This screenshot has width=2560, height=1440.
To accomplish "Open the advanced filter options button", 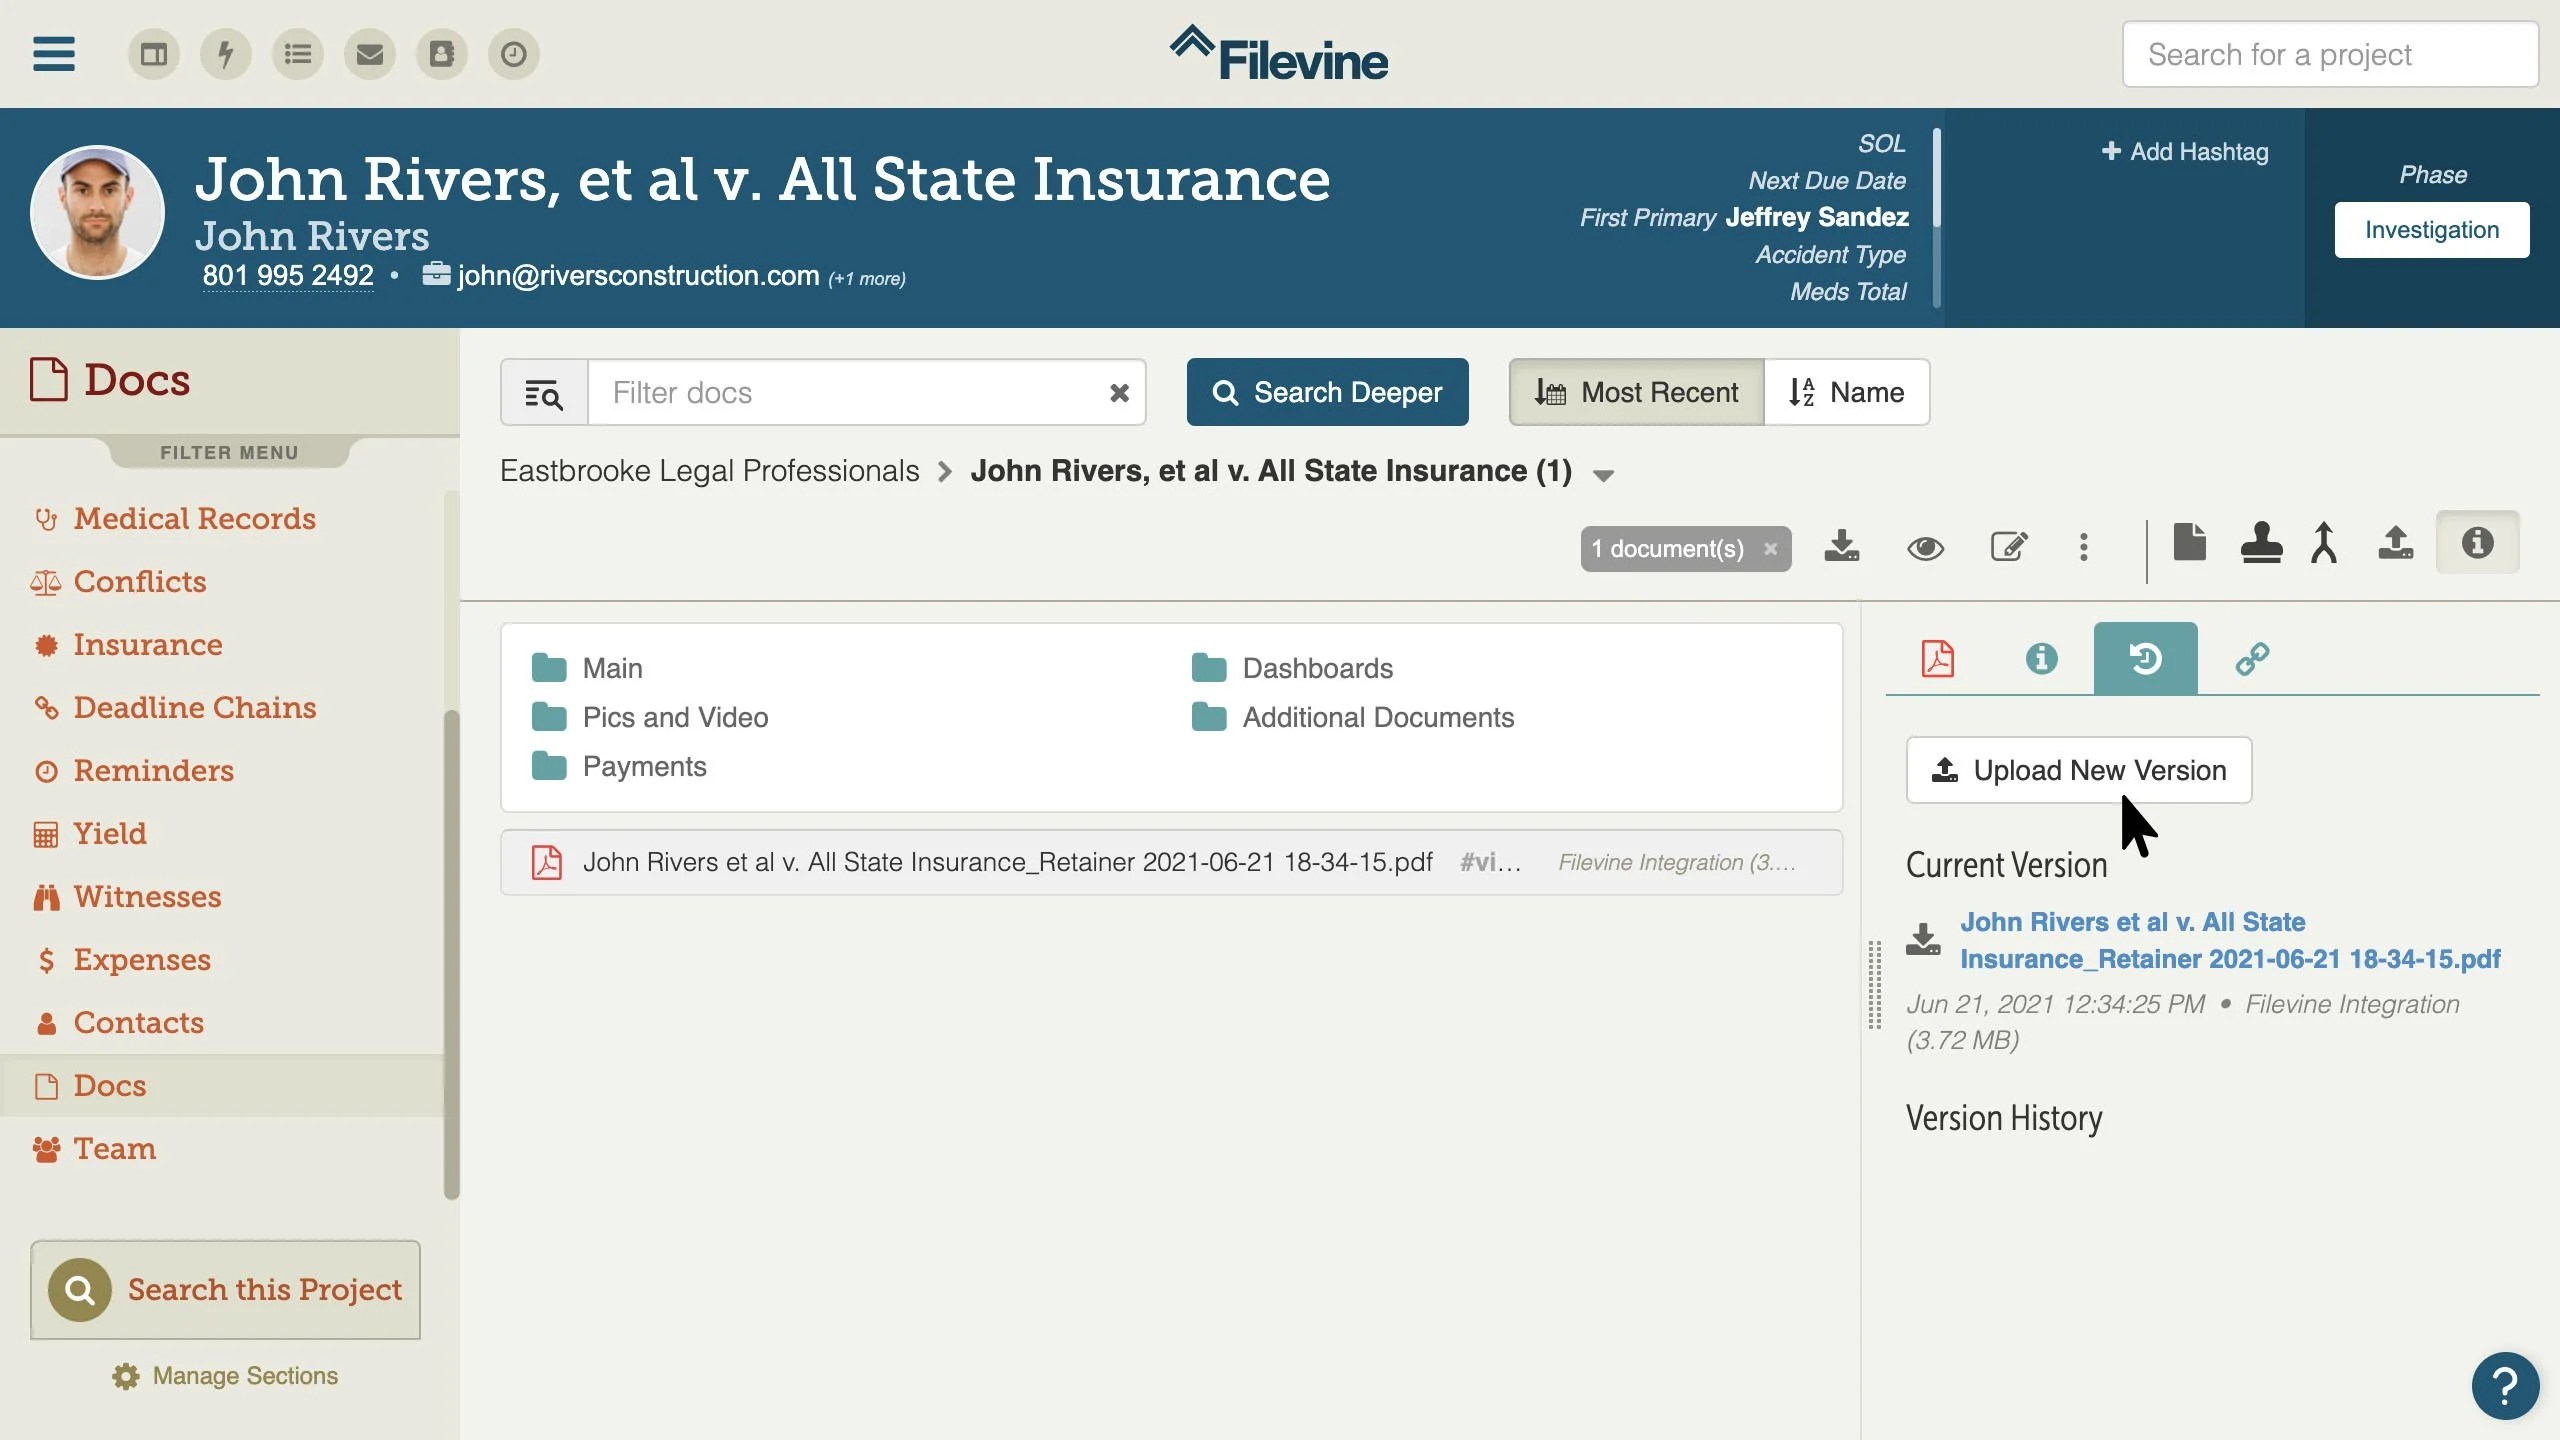I will 544,393.
